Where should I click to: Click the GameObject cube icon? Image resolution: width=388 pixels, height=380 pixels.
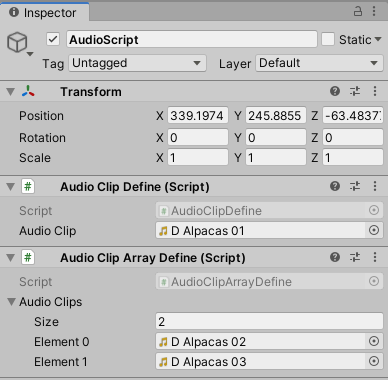(17, 43)
